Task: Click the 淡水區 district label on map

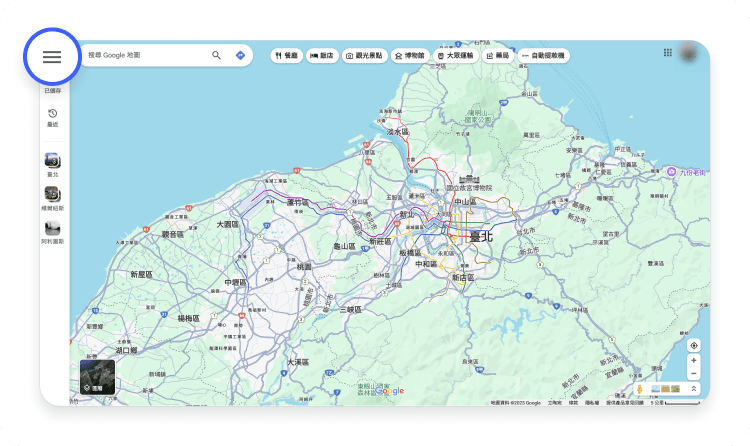Action: (397, 131)
